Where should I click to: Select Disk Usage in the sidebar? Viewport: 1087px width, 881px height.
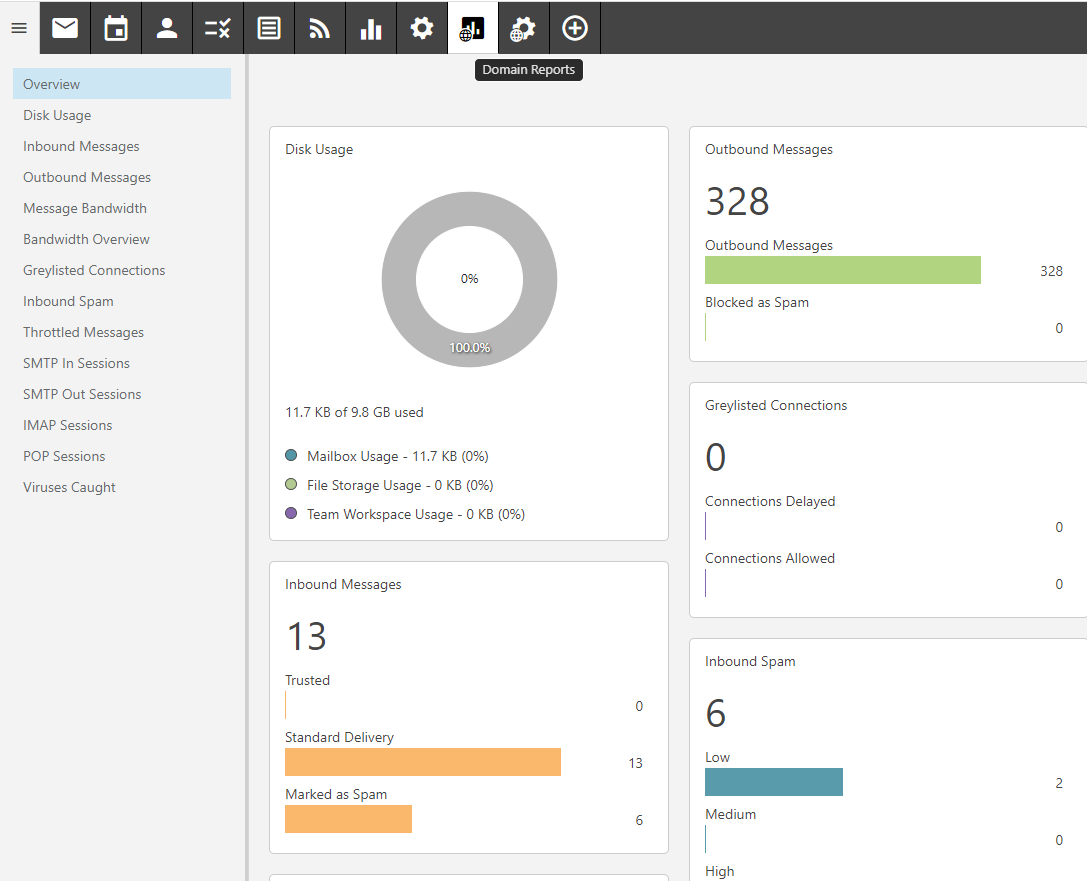point(57,115)
